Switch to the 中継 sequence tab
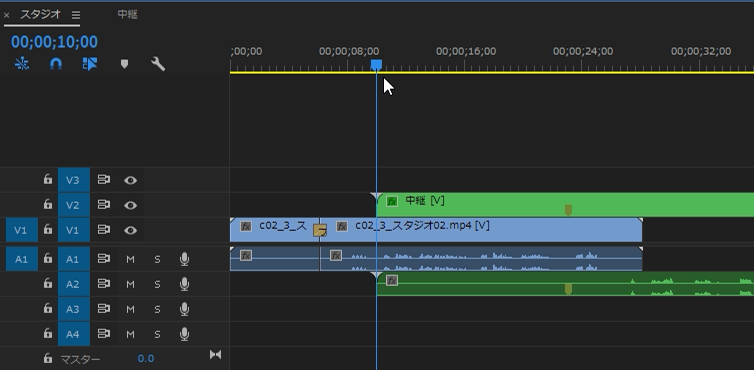This screenshot has height=370, width=754. point(127,14)
